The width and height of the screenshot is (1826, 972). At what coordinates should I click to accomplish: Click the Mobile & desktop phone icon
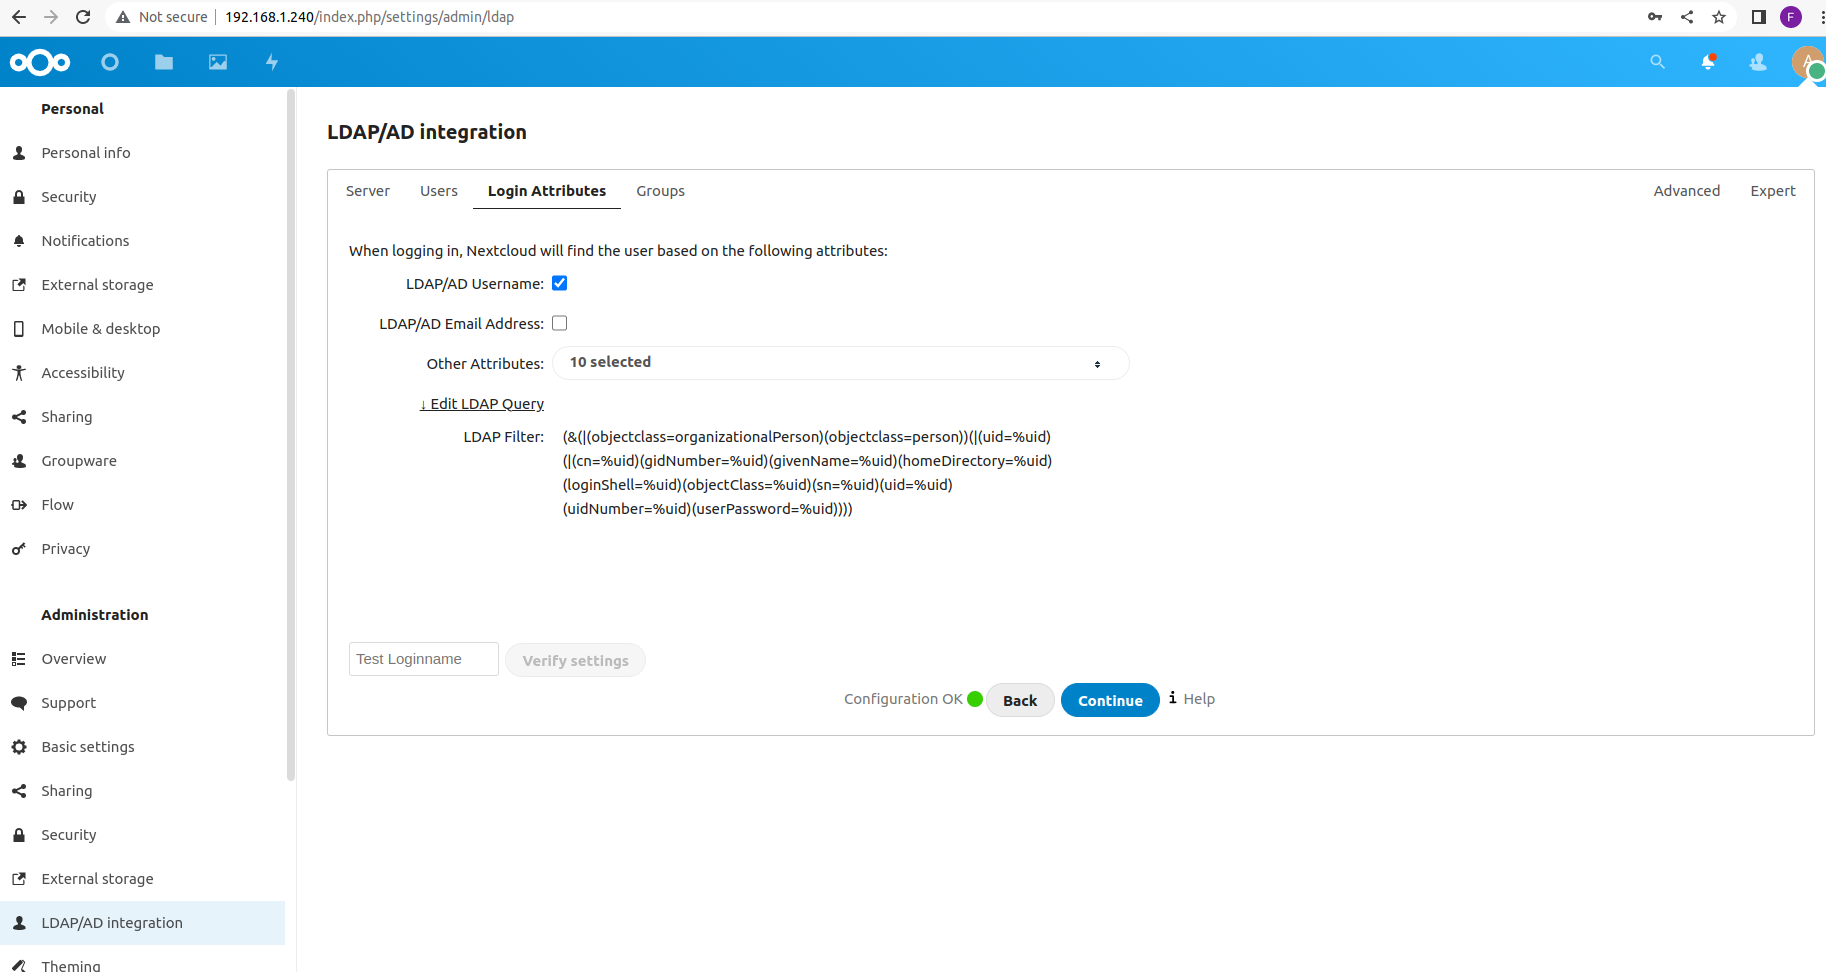point(19,329)
